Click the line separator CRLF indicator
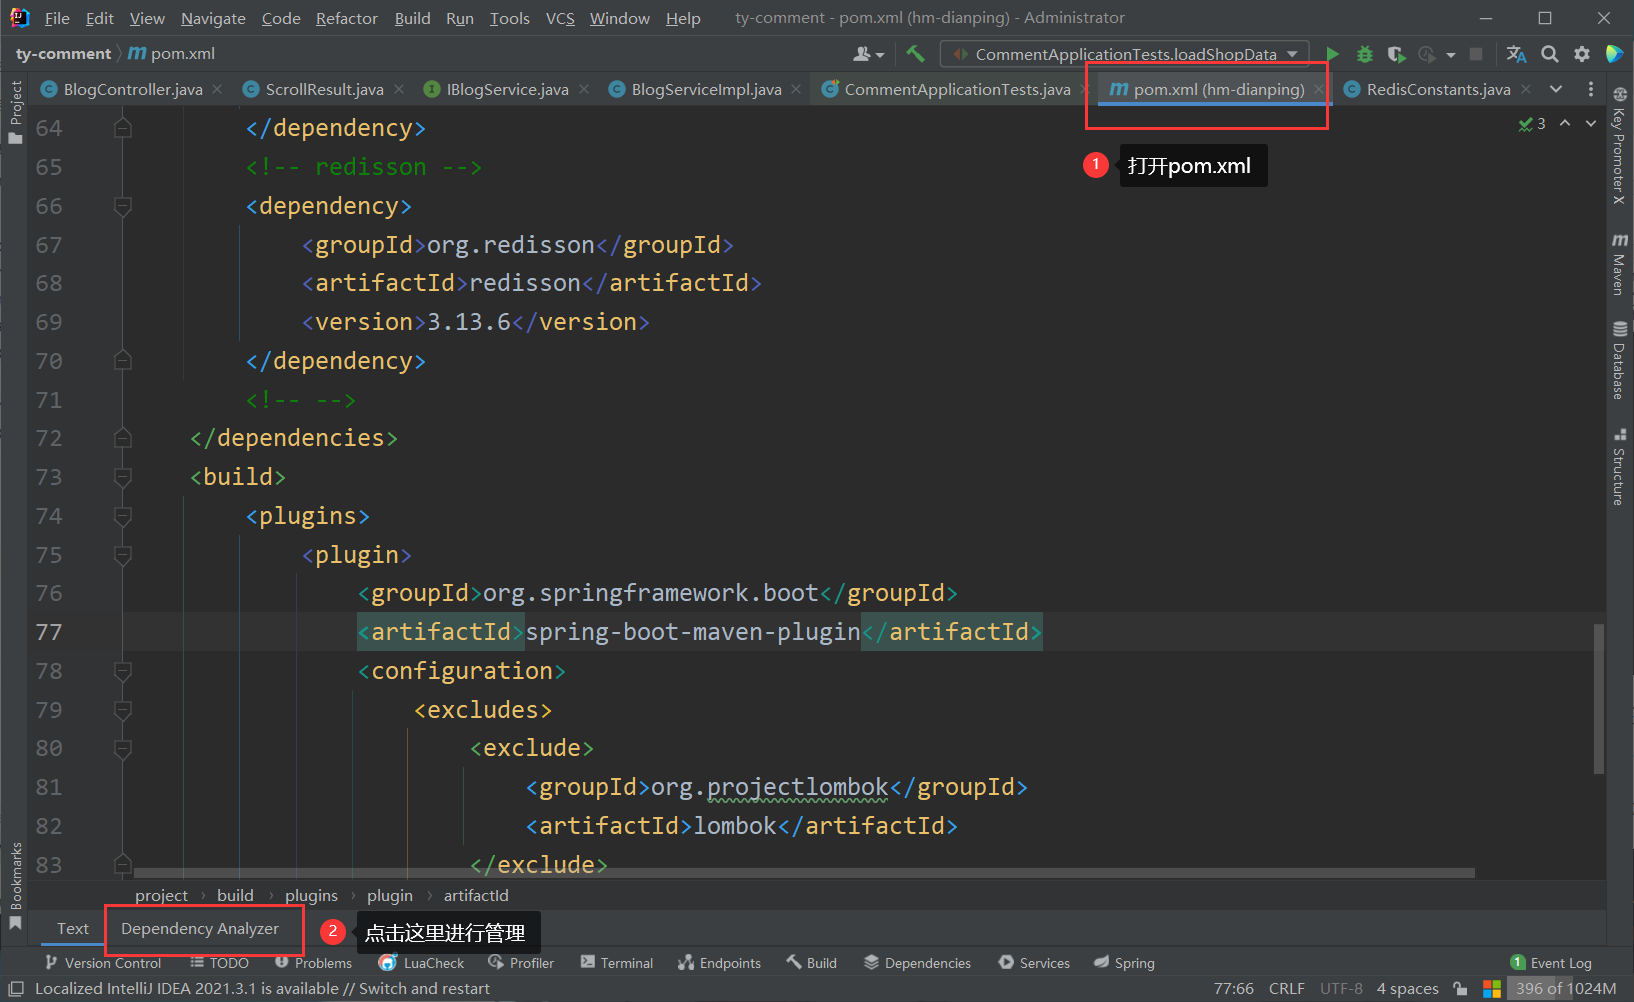The width and height of the screenshot is (1634, 1002). tap(1286, 989)
